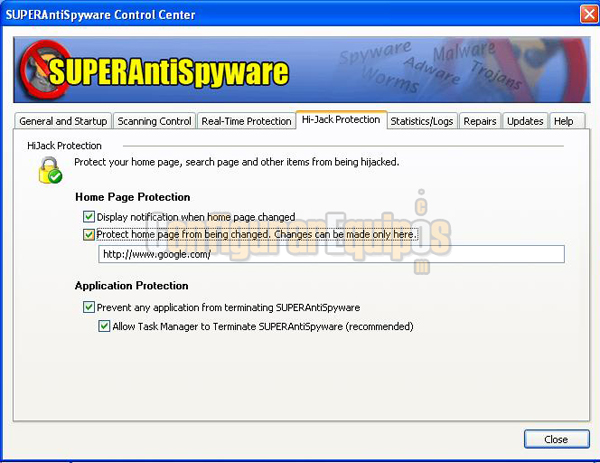Toggle Display notification when home page changed
This screenshot has width=600, height=463.
coord(89,217)
